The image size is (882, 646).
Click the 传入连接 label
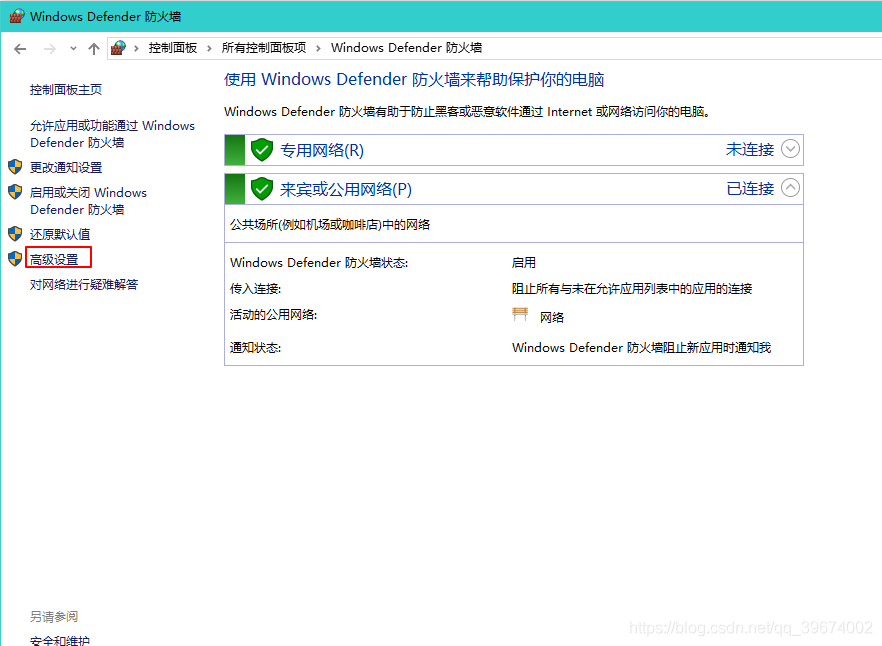pos(255,289)
